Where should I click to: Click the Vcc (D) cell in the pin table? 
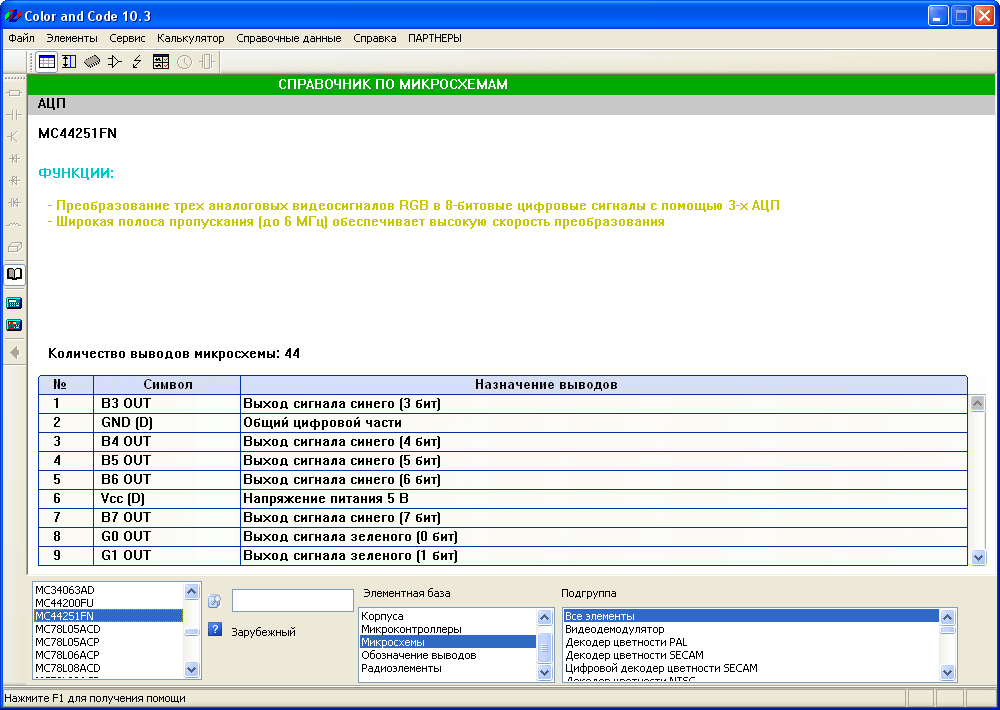[x=167, y=499]
